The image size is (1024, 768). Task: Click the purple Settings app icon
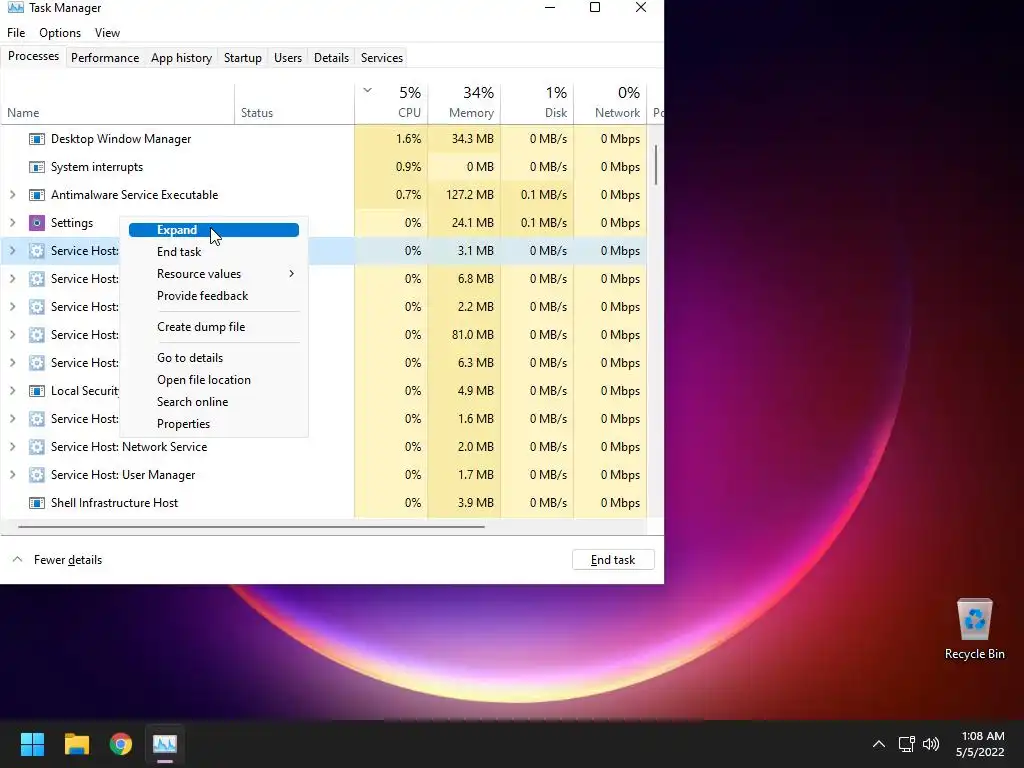tap(37, 223)
